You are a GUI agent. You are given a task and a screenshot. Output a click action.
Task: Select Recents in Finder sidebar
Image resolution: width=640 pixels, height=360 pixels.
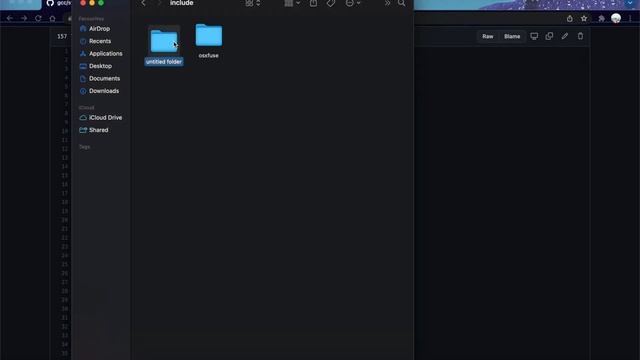[101, 41]
